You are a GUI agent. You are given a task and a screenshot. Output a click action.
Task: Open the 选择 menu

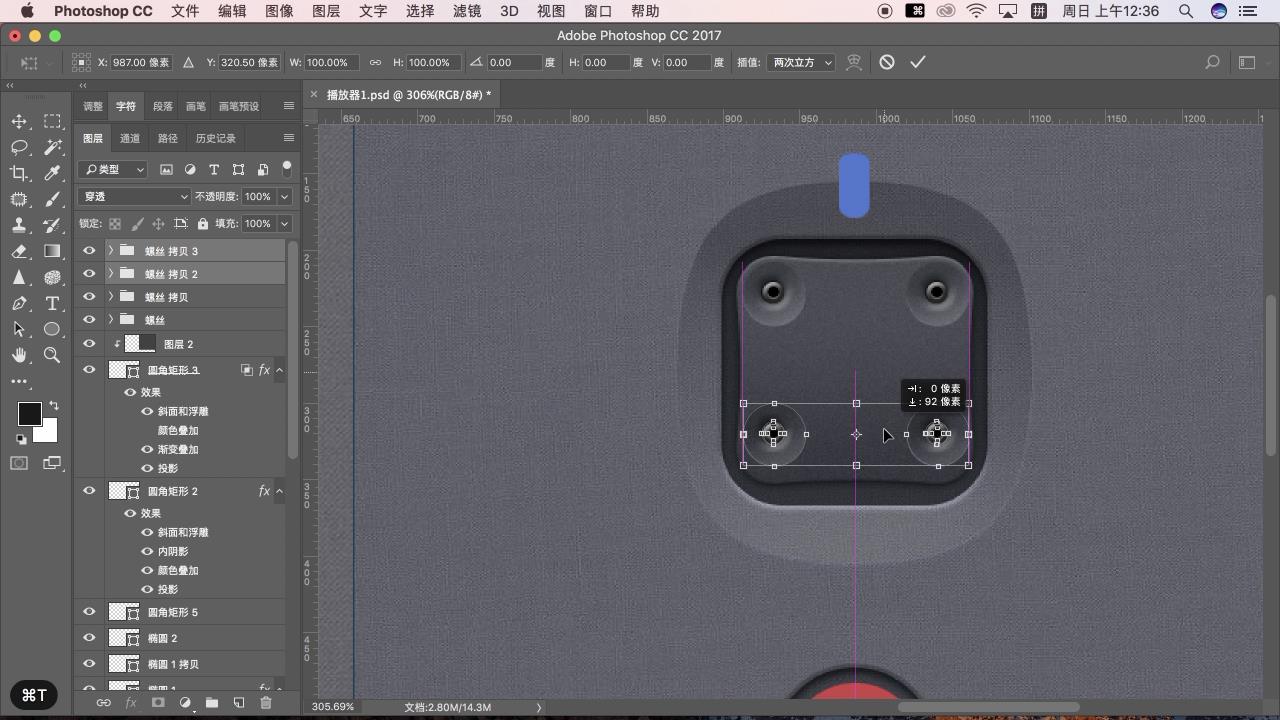(x=420, y=11)
